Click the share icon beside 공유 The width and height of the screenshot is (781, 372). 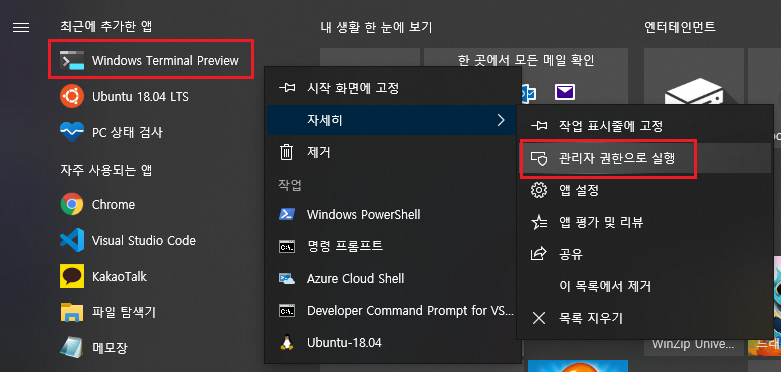click(538, 254)
